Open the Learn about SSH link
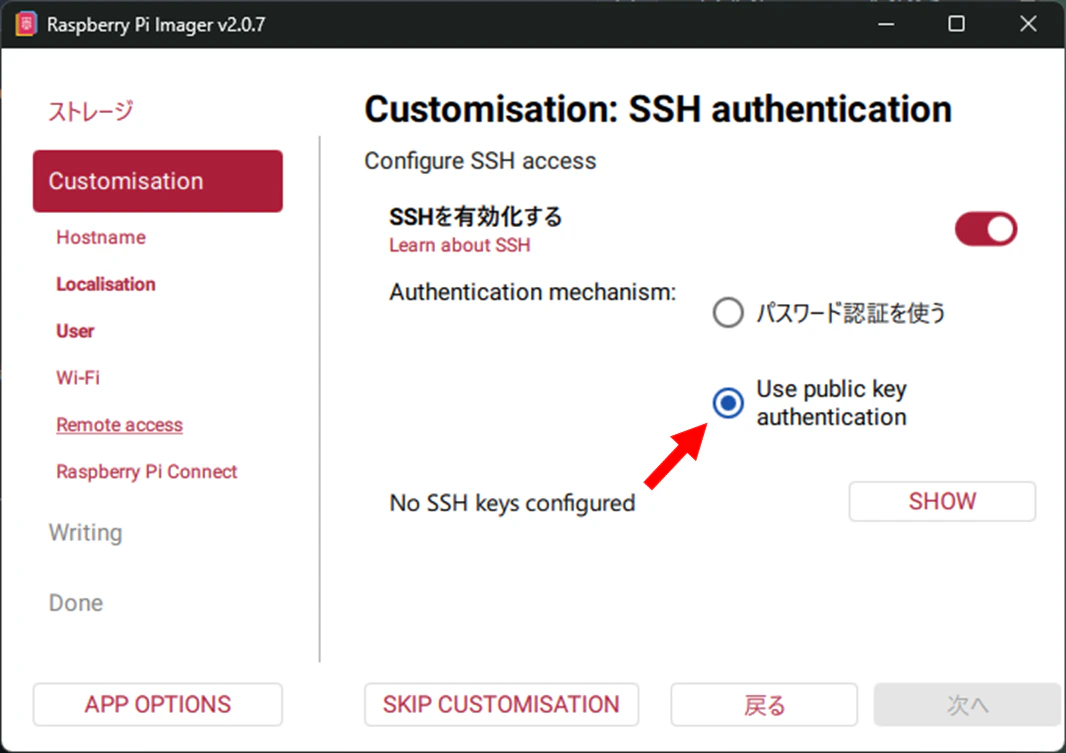Screen dimensions: 1066x753 point(460,245)
